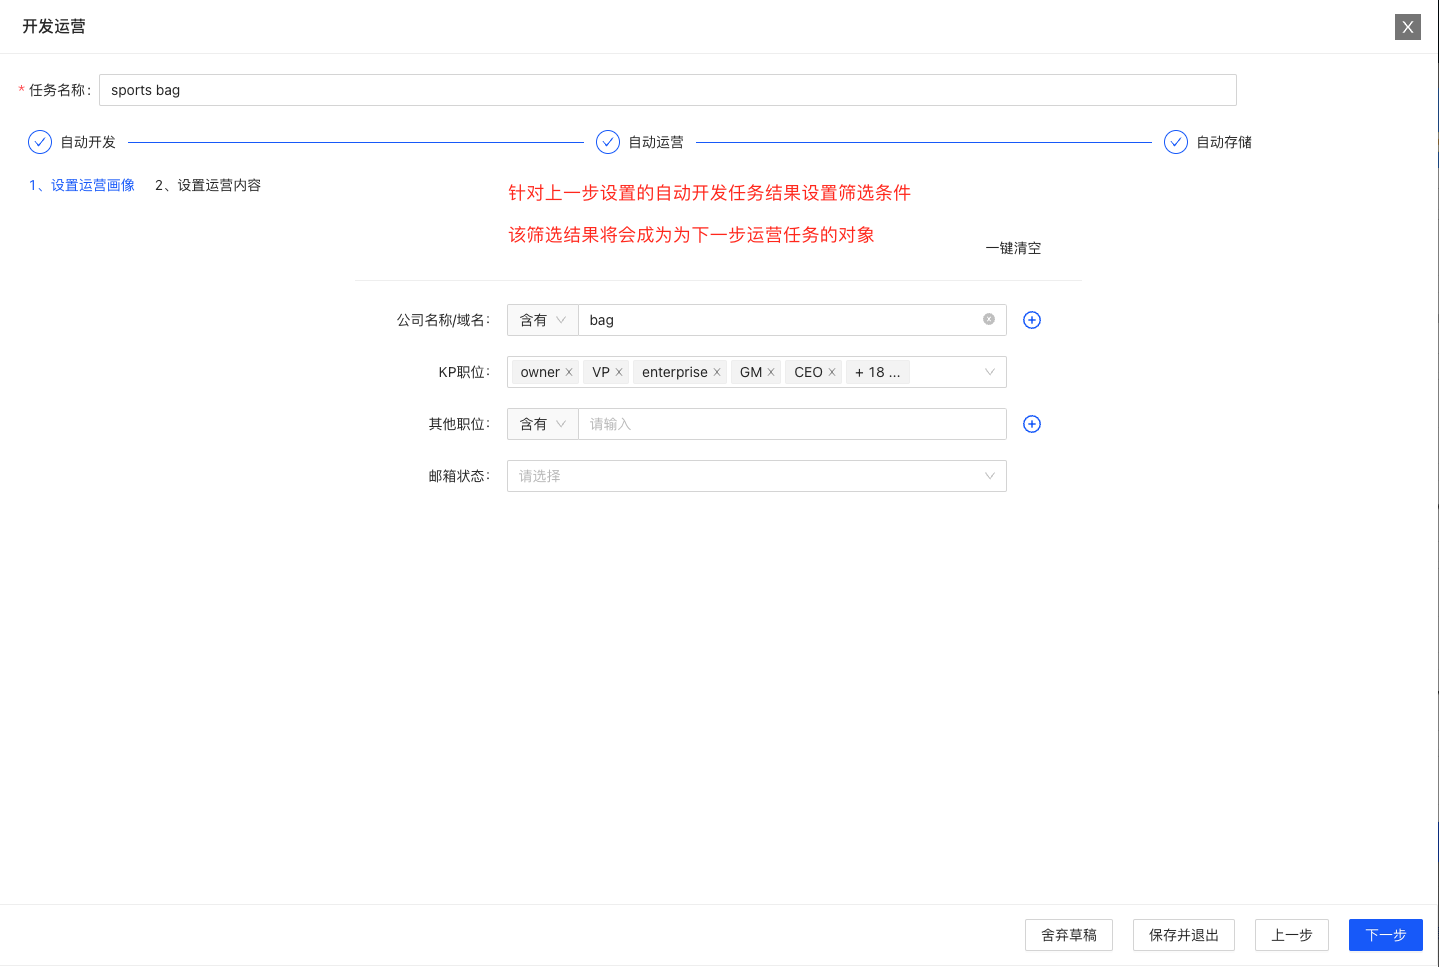The width and height of the screenshot is (1439, 967).
Task: Remove the enterprise tag from KP职位
Action: click(717, 372)
